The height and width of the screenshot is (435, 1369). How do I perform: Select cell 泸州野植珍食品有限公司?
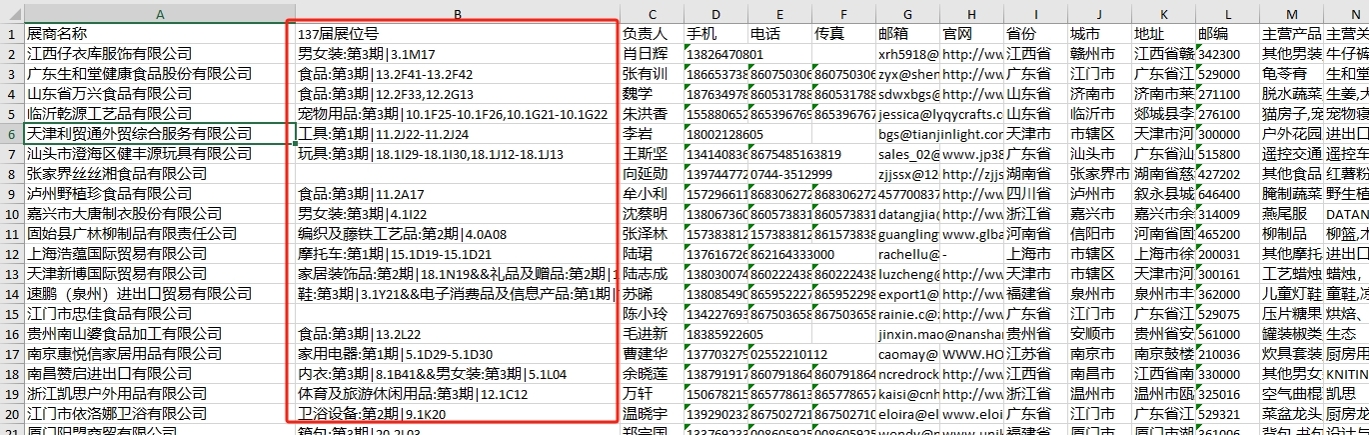159,193
